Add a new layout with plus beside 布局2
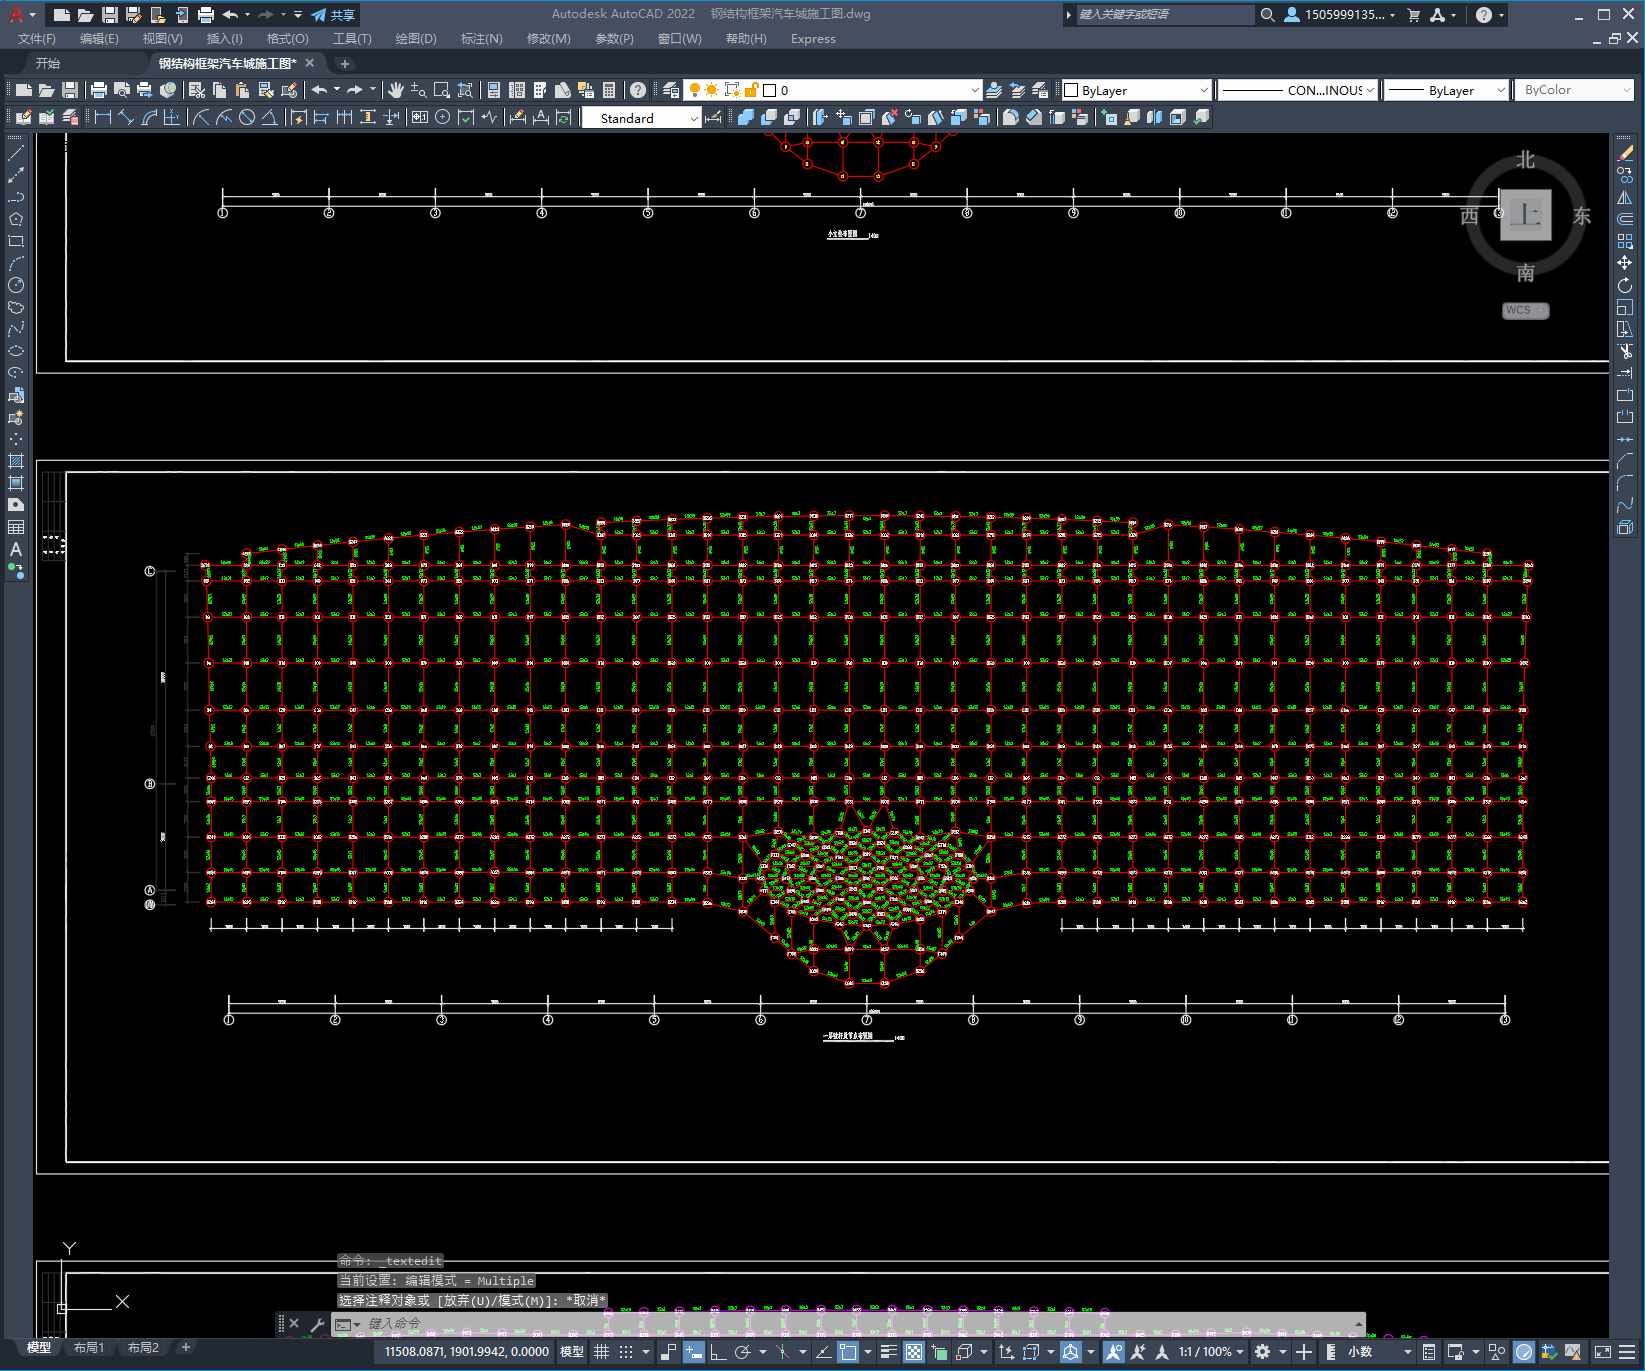Screen dimensions: 1645x1371 186,1348
